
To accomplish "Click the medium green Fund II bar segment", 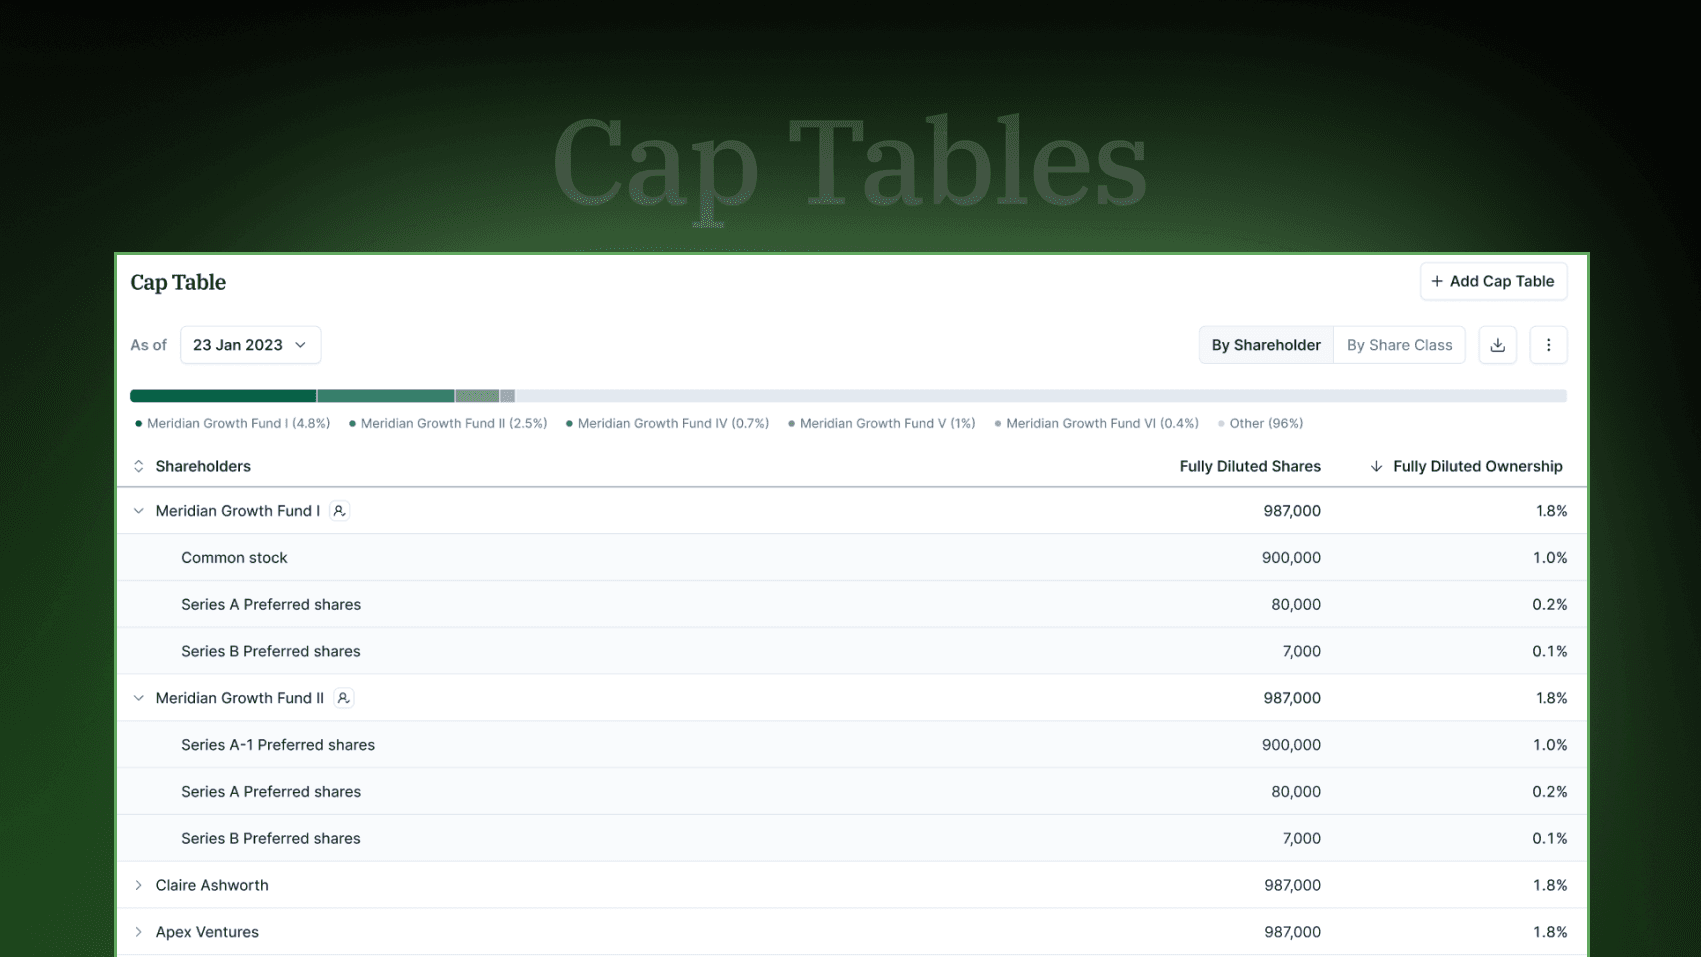I will 386,396.
